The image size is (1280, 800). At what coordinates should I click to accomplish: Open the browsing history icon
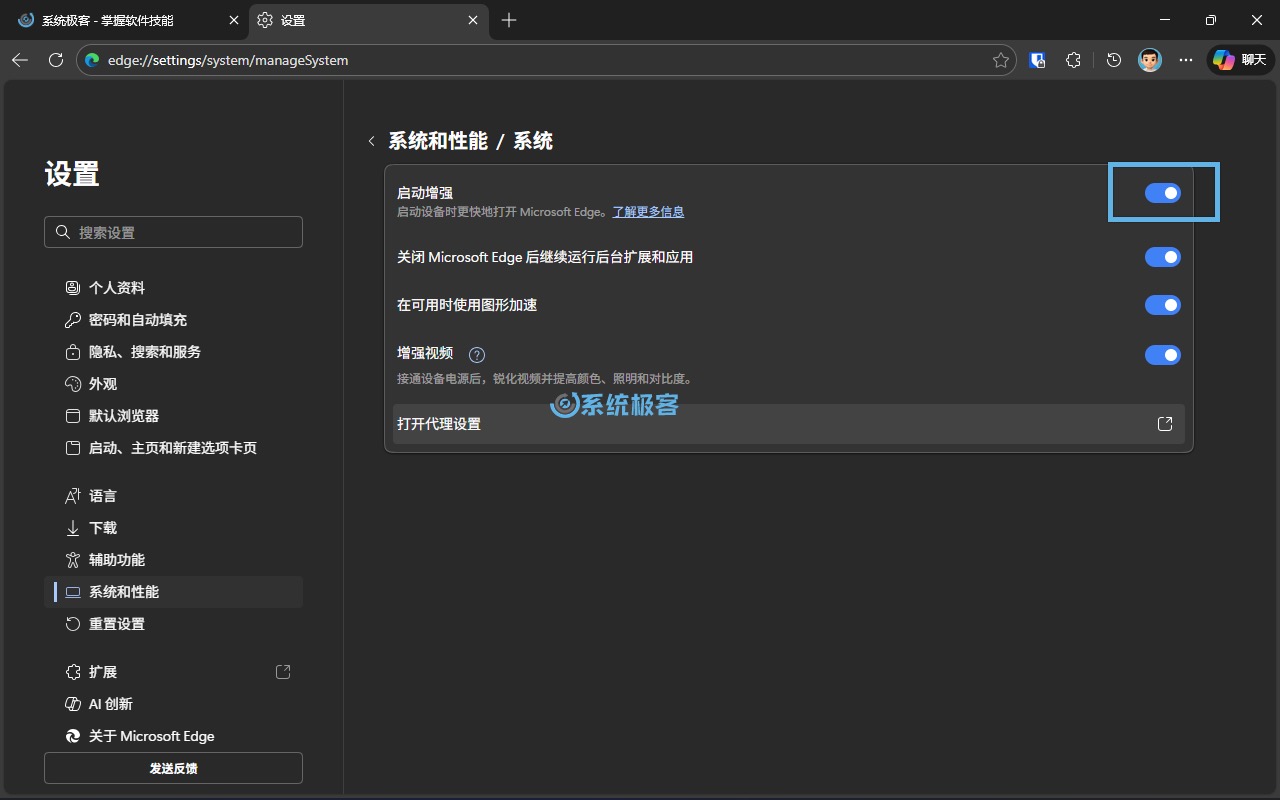(x=1113, y=60)
